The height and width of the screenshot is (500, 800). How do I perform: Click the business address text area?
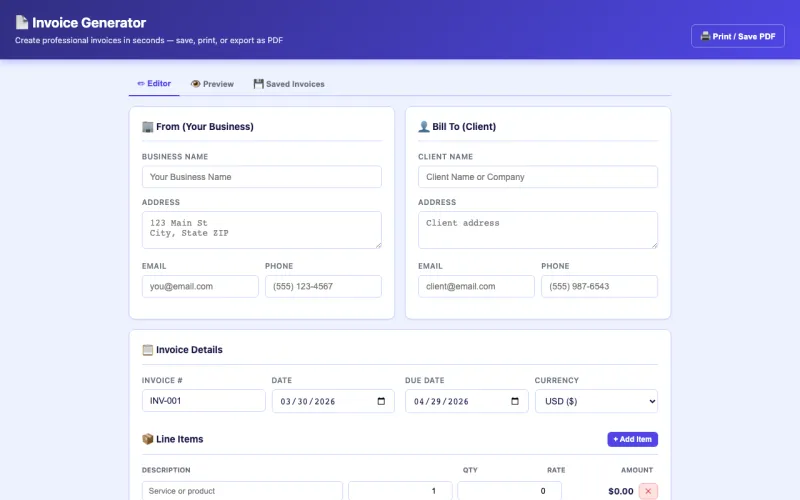click(x=262, y=229)
